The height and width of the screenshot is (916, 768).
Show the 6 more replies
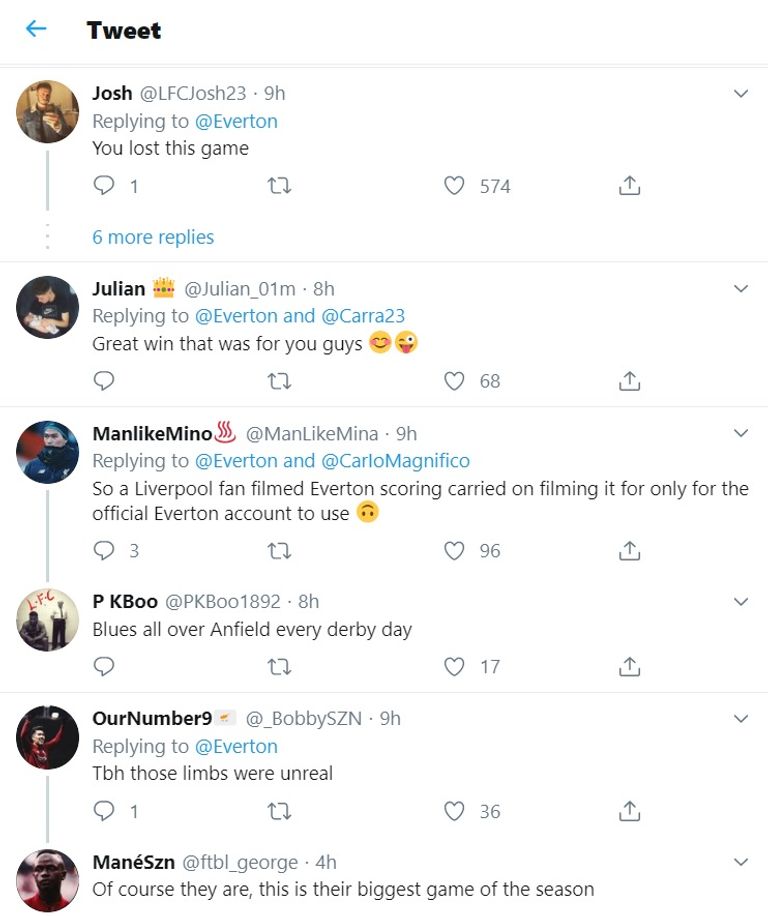point(152,237)
